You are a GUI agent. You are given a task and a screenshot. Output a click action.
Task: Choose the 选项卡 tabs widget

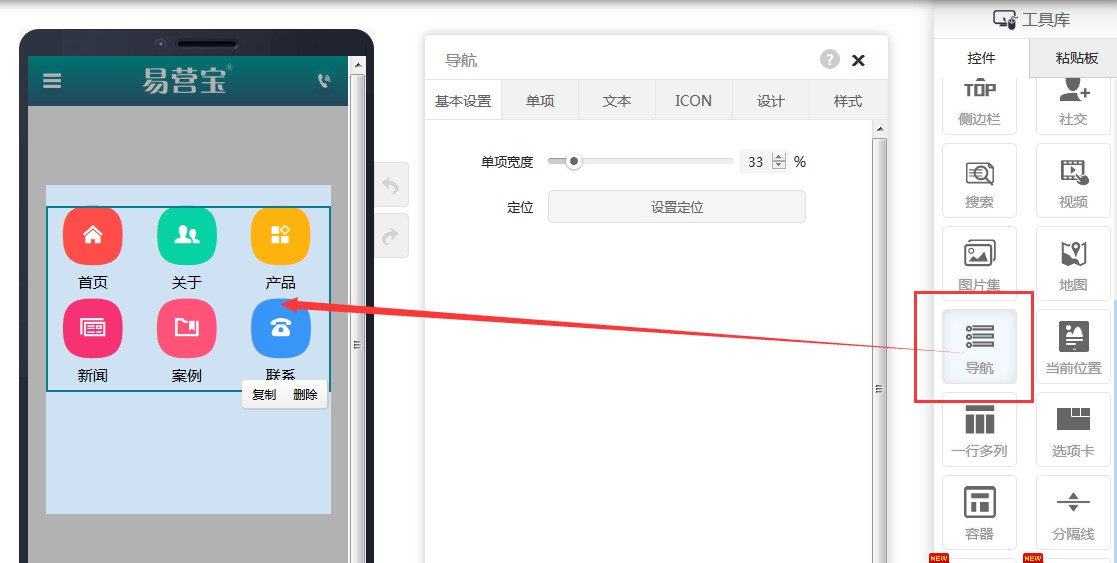pos(1073,430)
